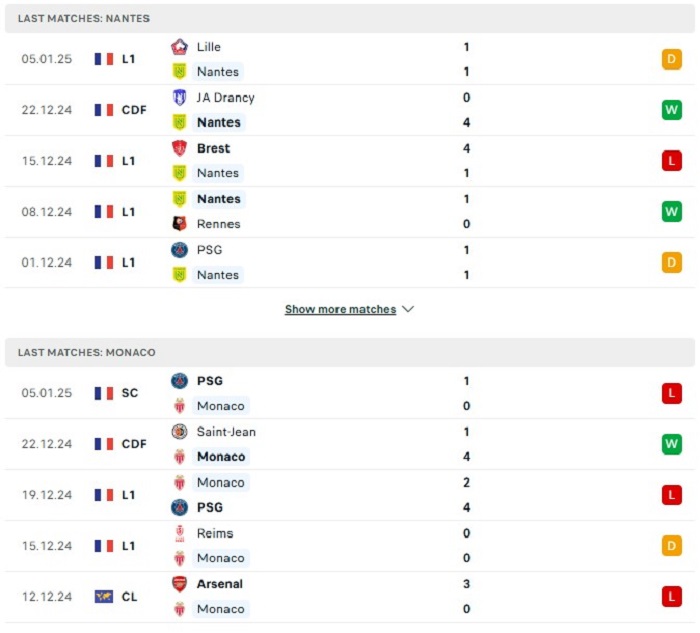Click the Arsenal club crest
Screen dimensions: 700x633
179,584
